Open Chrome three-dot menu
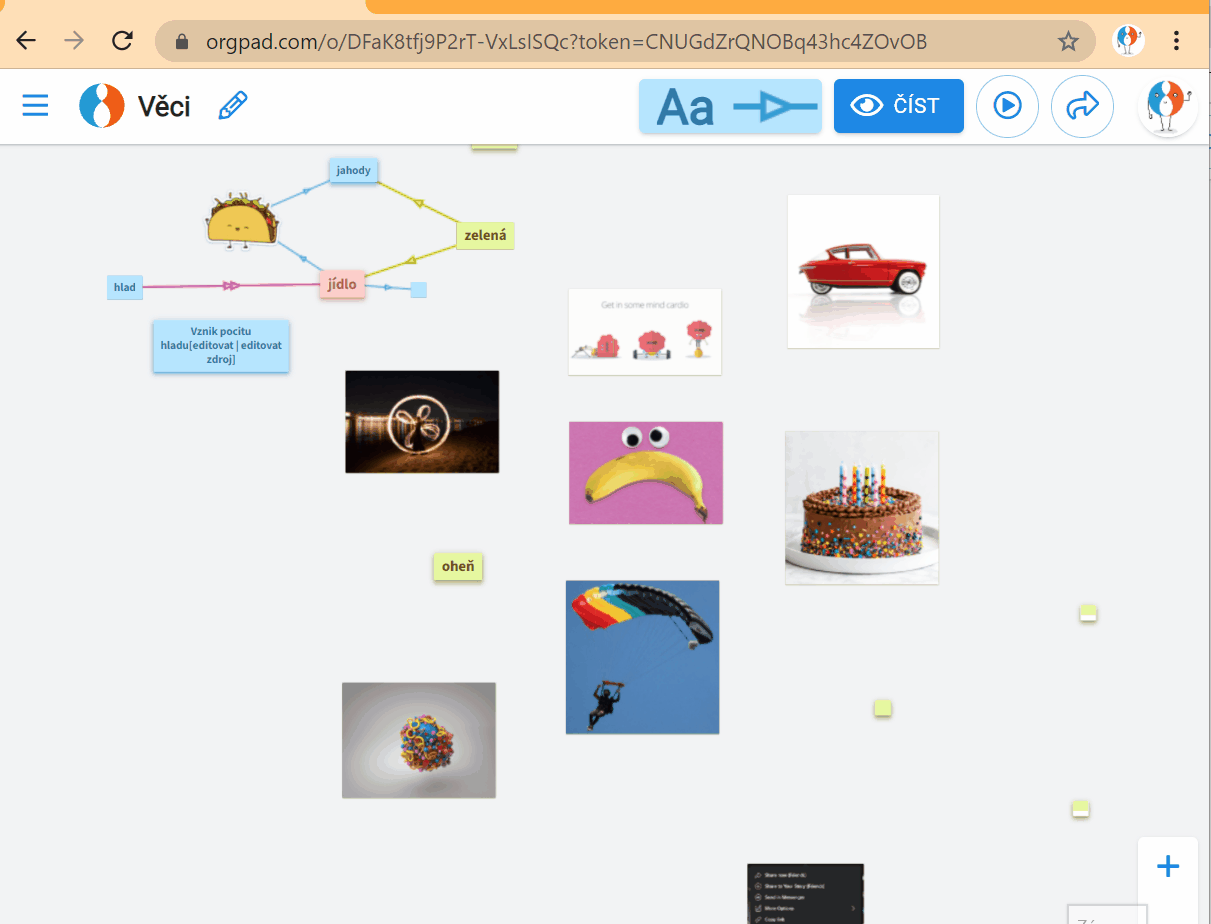Viewport: 1211px width, 924px height. pyautogui.click(x=1176, y=41)
